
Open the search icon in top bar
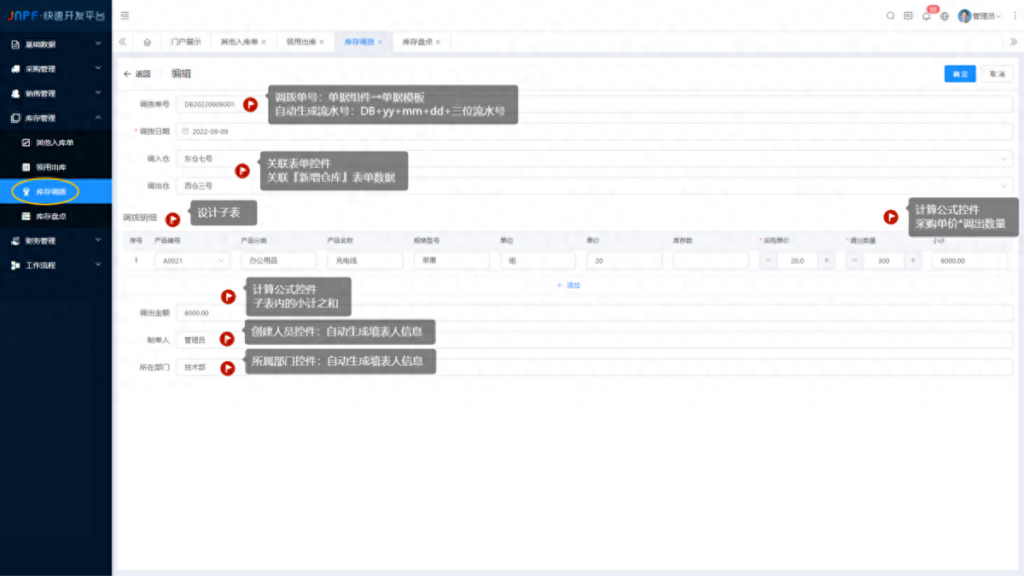(x=890, y=16)
